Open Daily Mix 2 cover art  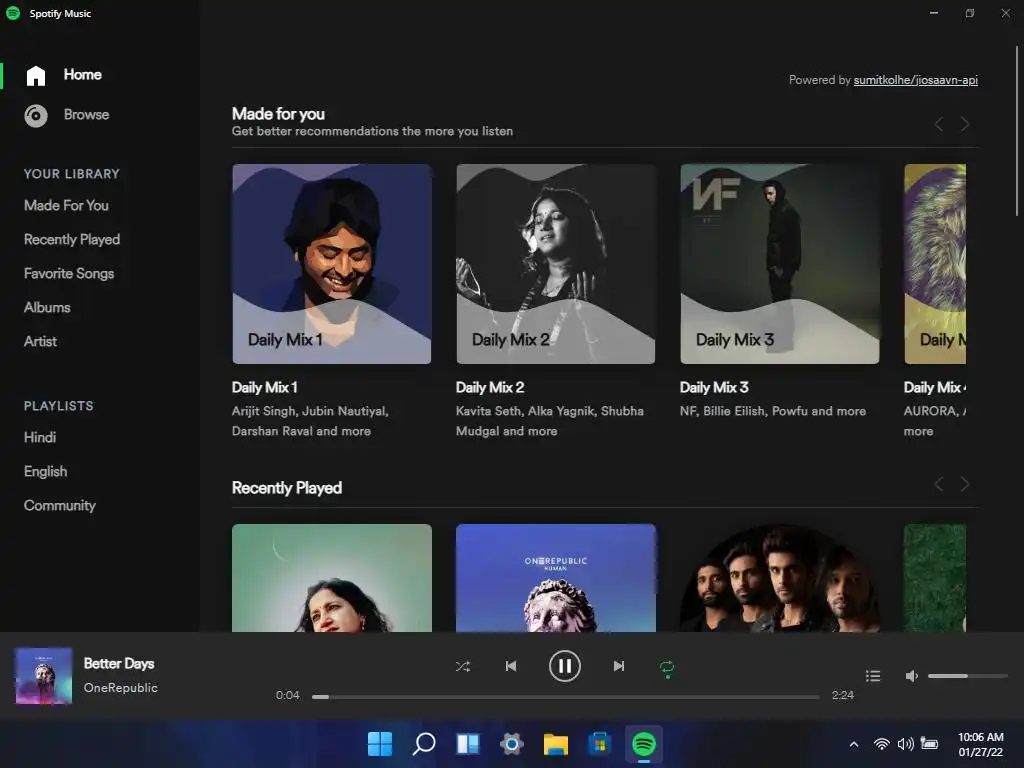point(556,264)
